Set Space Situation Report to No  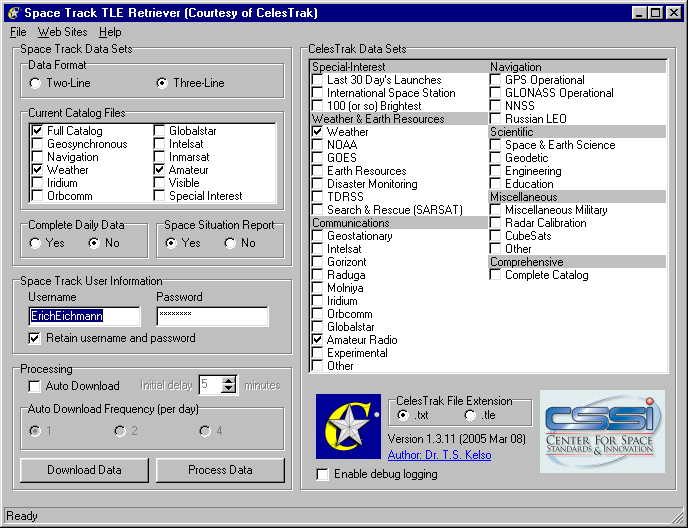click(x=231, y=243)
